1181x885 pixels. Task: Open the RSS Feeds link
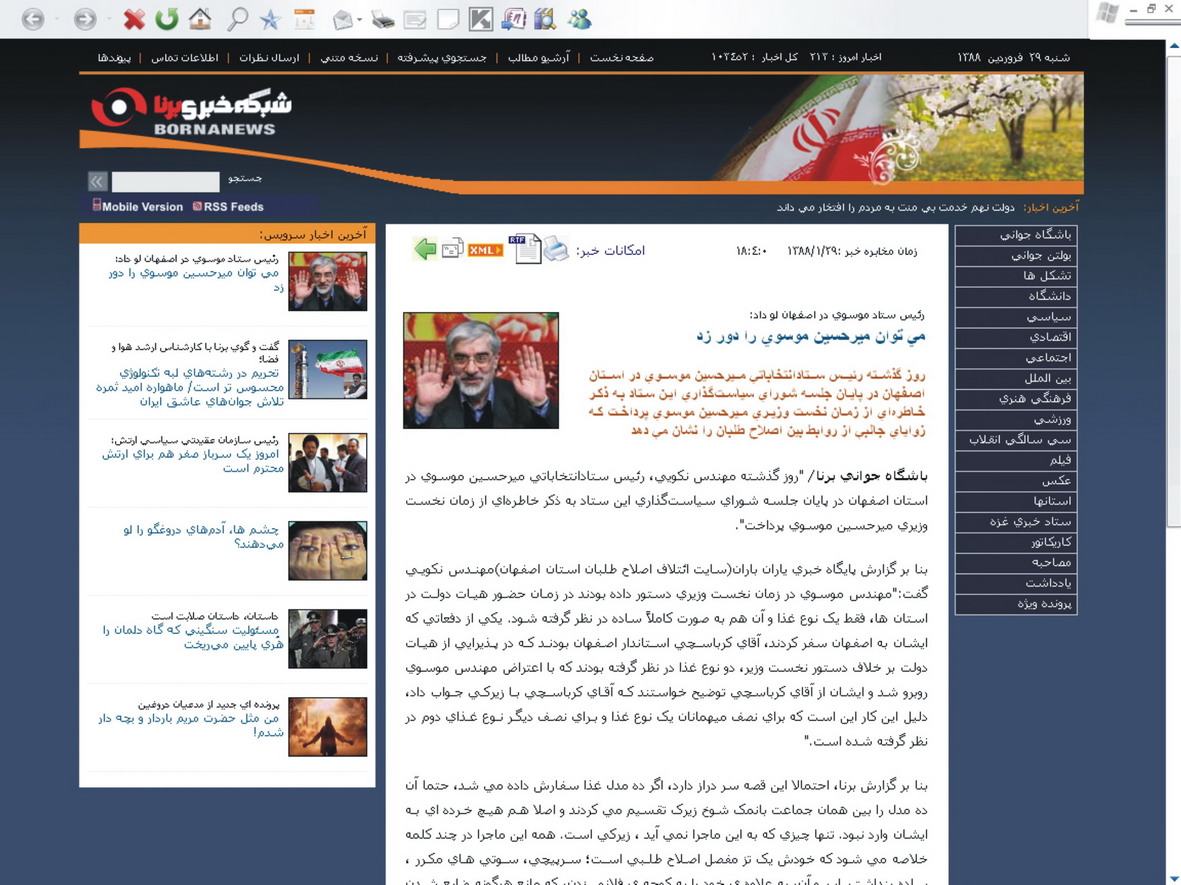click(x=228, y=206)
